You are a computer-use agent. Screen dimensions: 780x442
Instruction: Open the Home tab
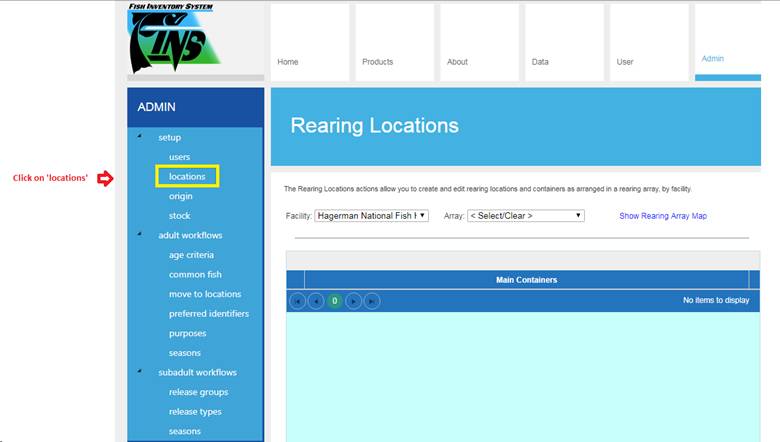(x=309, y=42)
